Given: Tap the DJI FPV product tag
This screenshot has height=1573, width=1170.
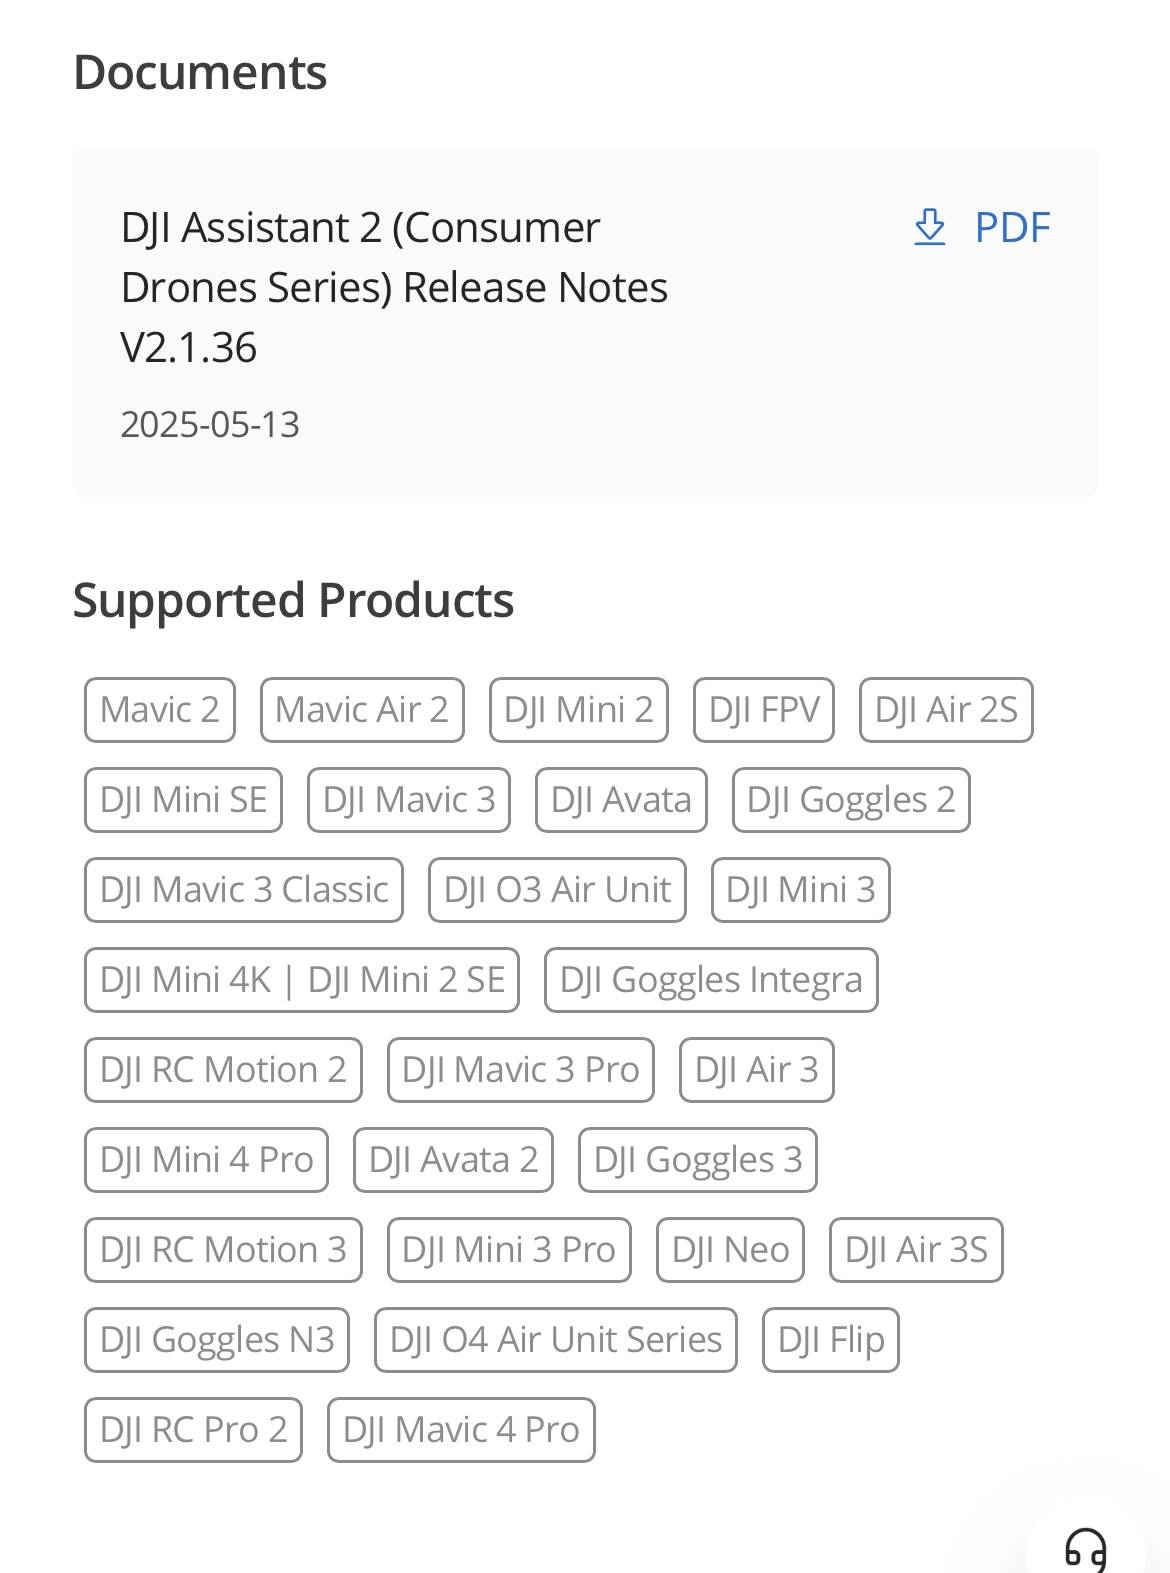Looking at the screenshot, I should [764, 710].
